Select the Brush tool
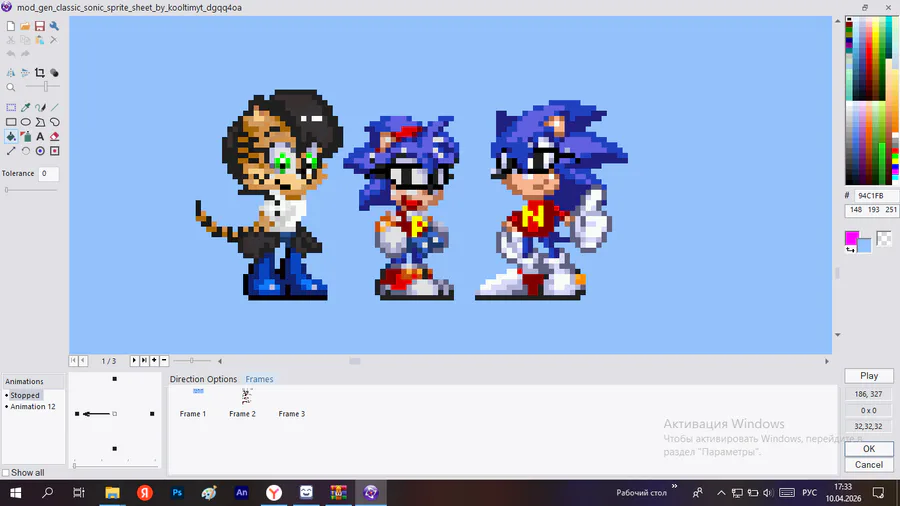The height and width of the screenshot is (506, 900). point(40,107)
